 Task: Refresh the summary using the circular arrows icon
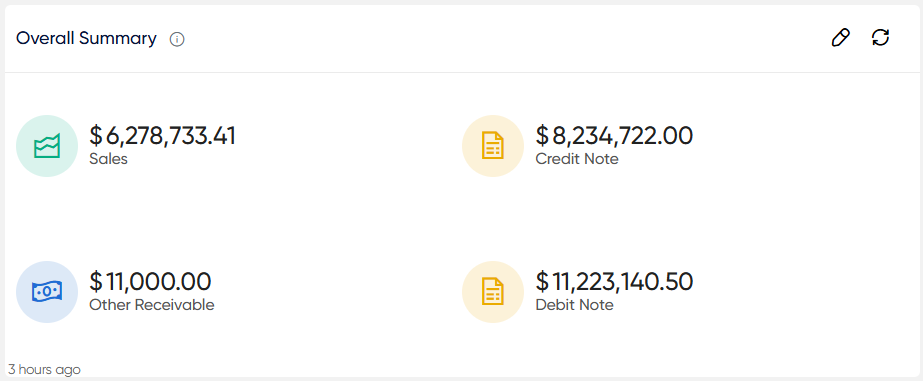pyautogui.click(x=880, y=38)
